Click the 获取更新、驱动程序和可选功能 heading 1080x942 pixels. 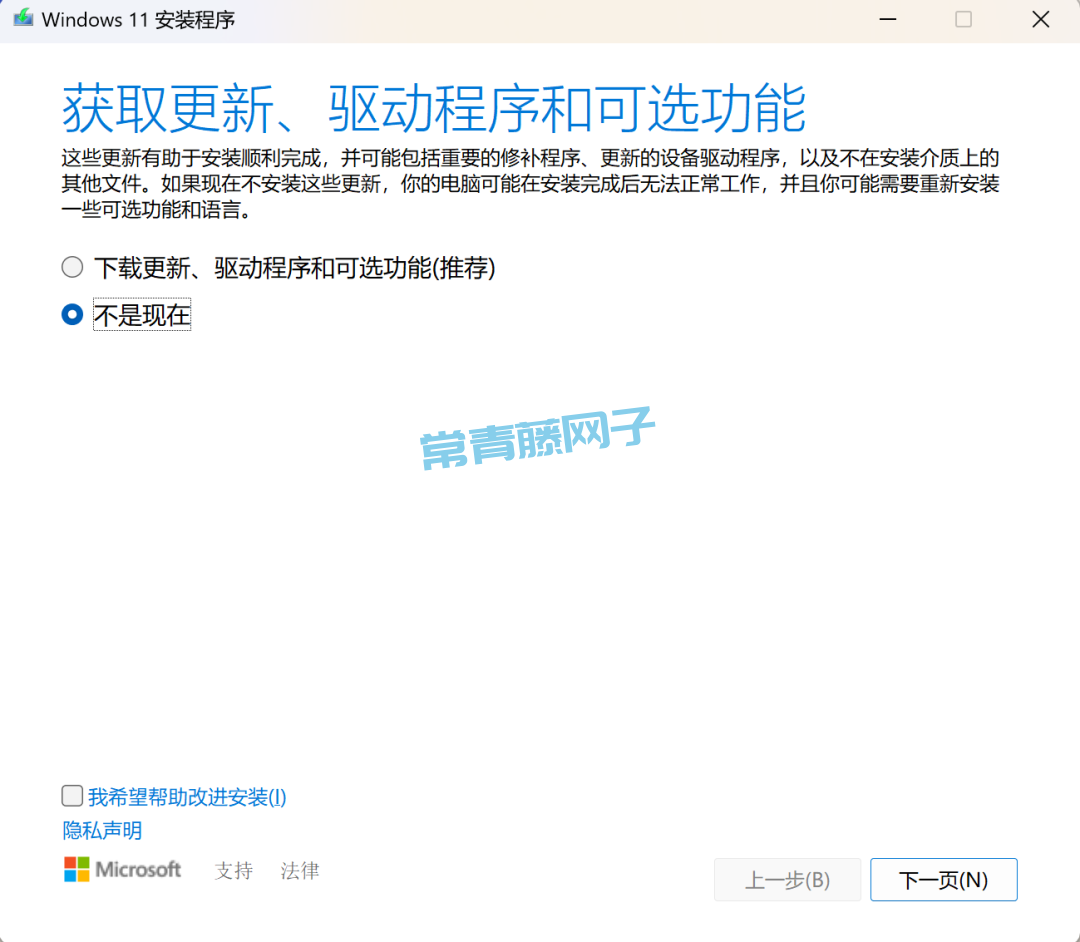coord(434,109)
